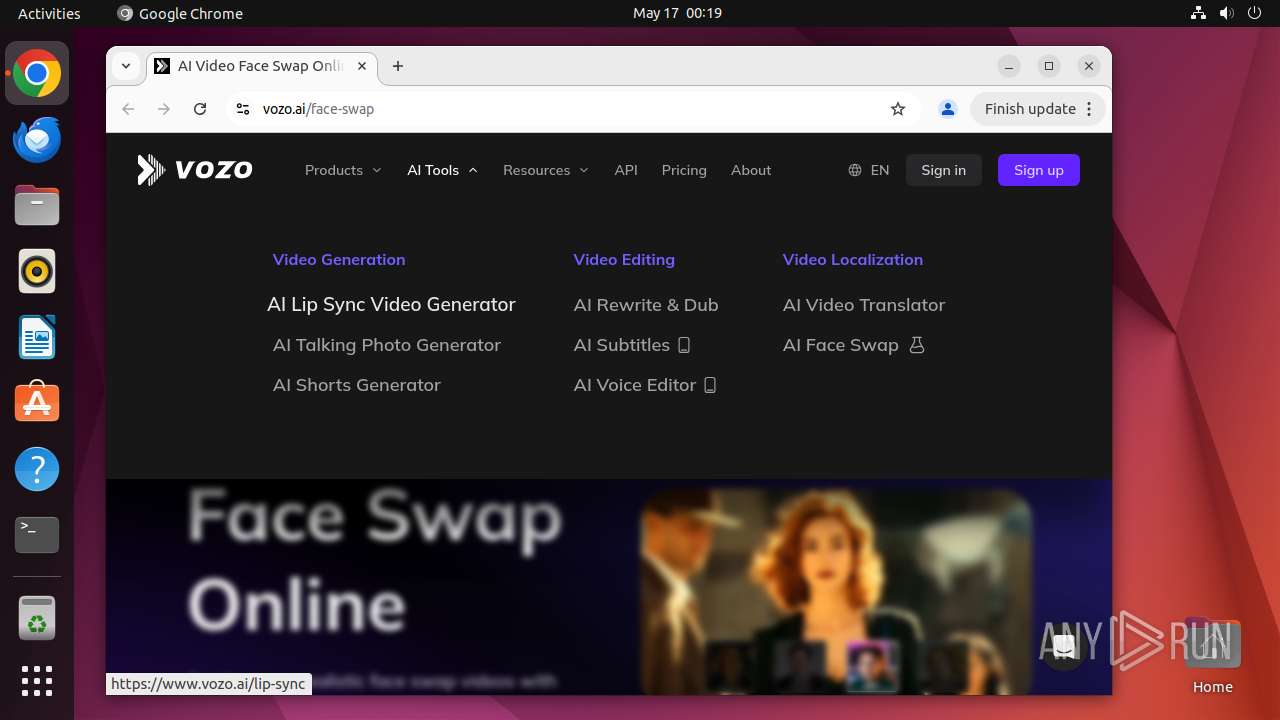Open the Chrome profile icon

(948, 109)
